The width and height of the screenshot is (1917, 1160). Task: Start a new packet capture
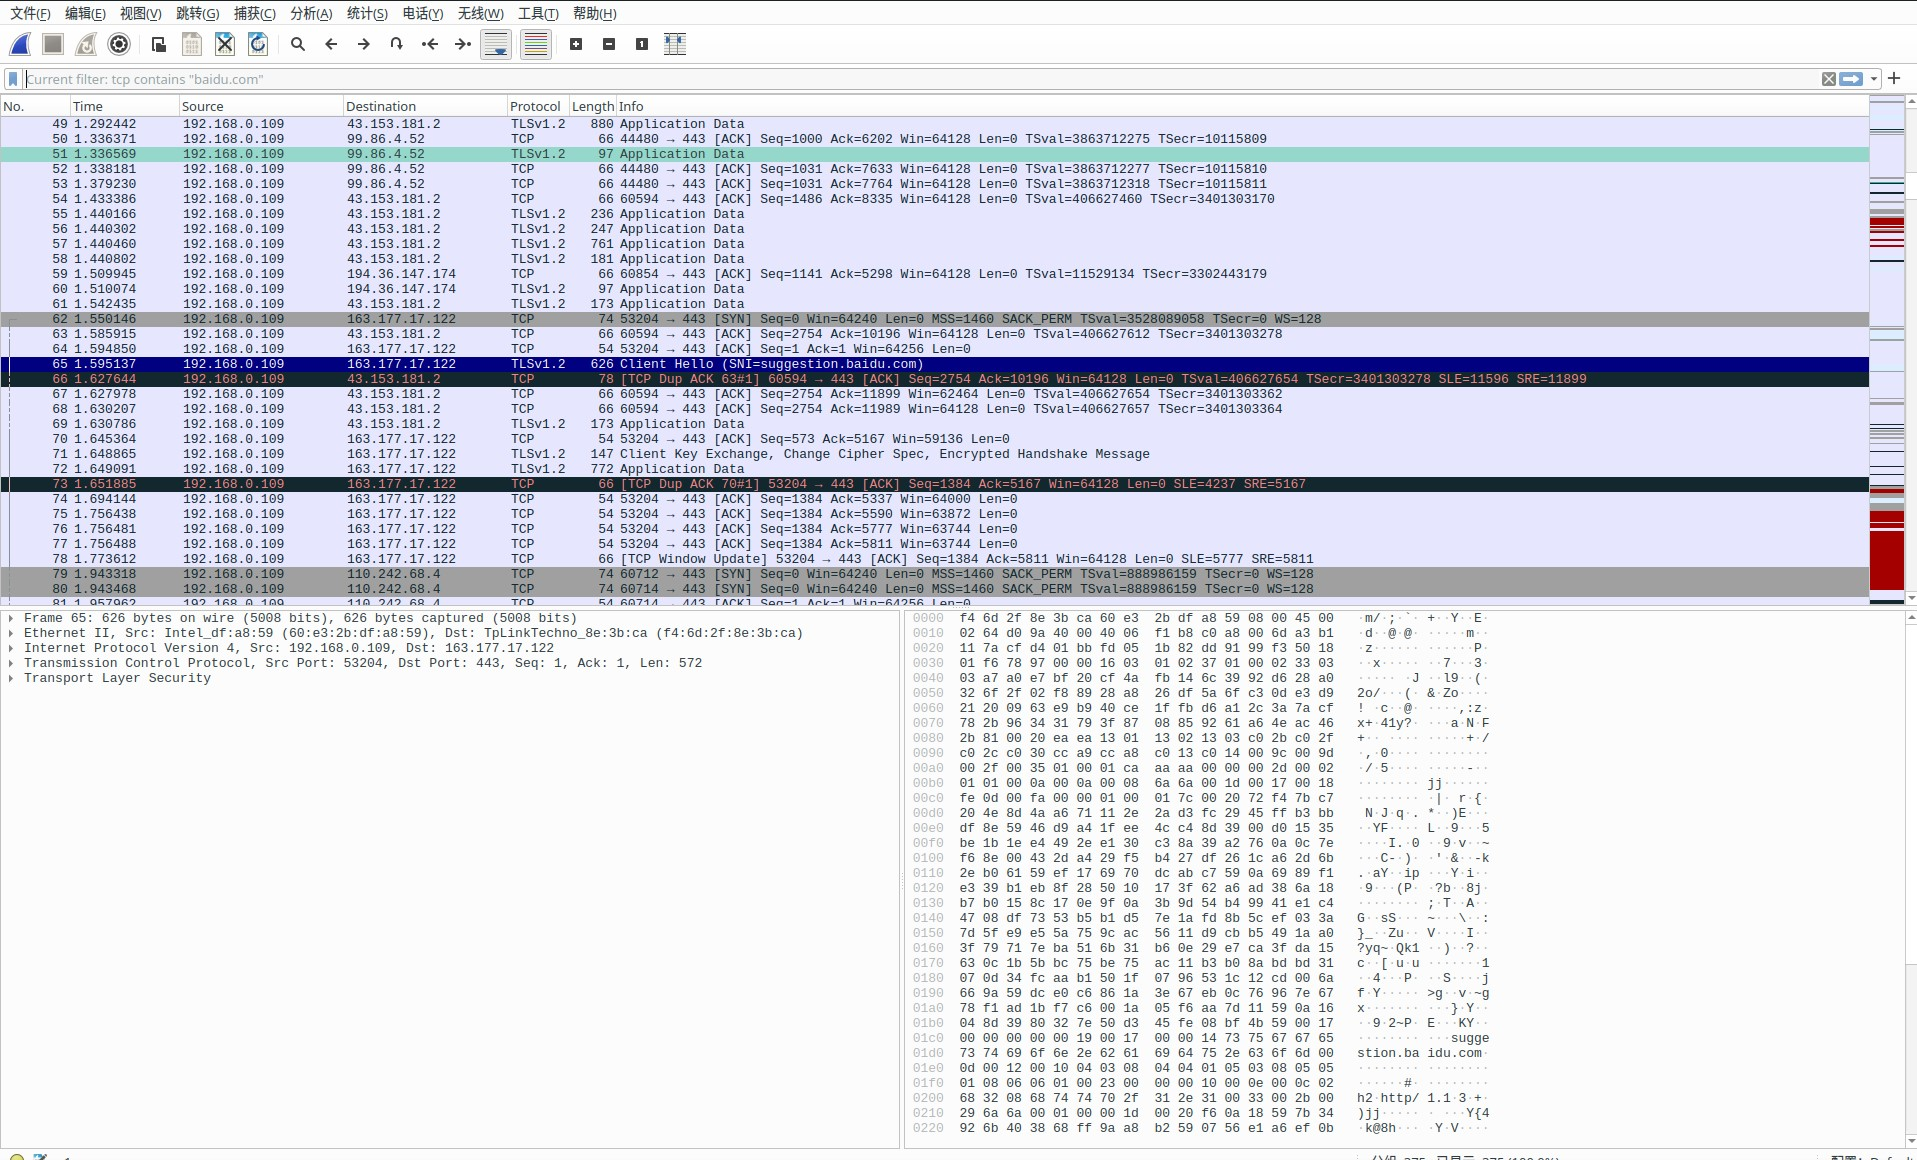18,43
